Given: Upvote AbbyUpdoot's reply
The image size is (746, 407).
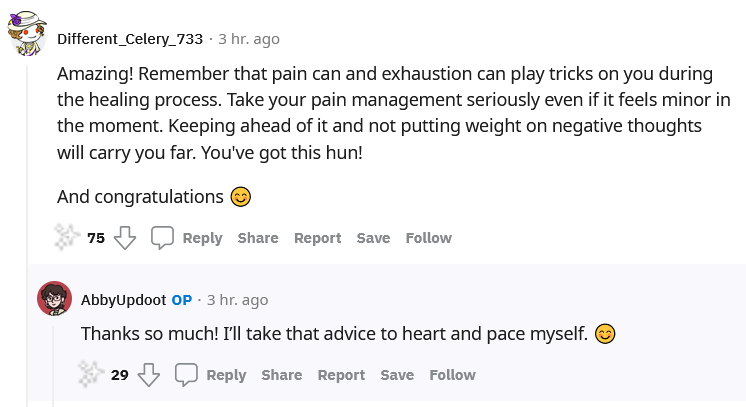Looking at the screenshot, I should click(90, 374).
